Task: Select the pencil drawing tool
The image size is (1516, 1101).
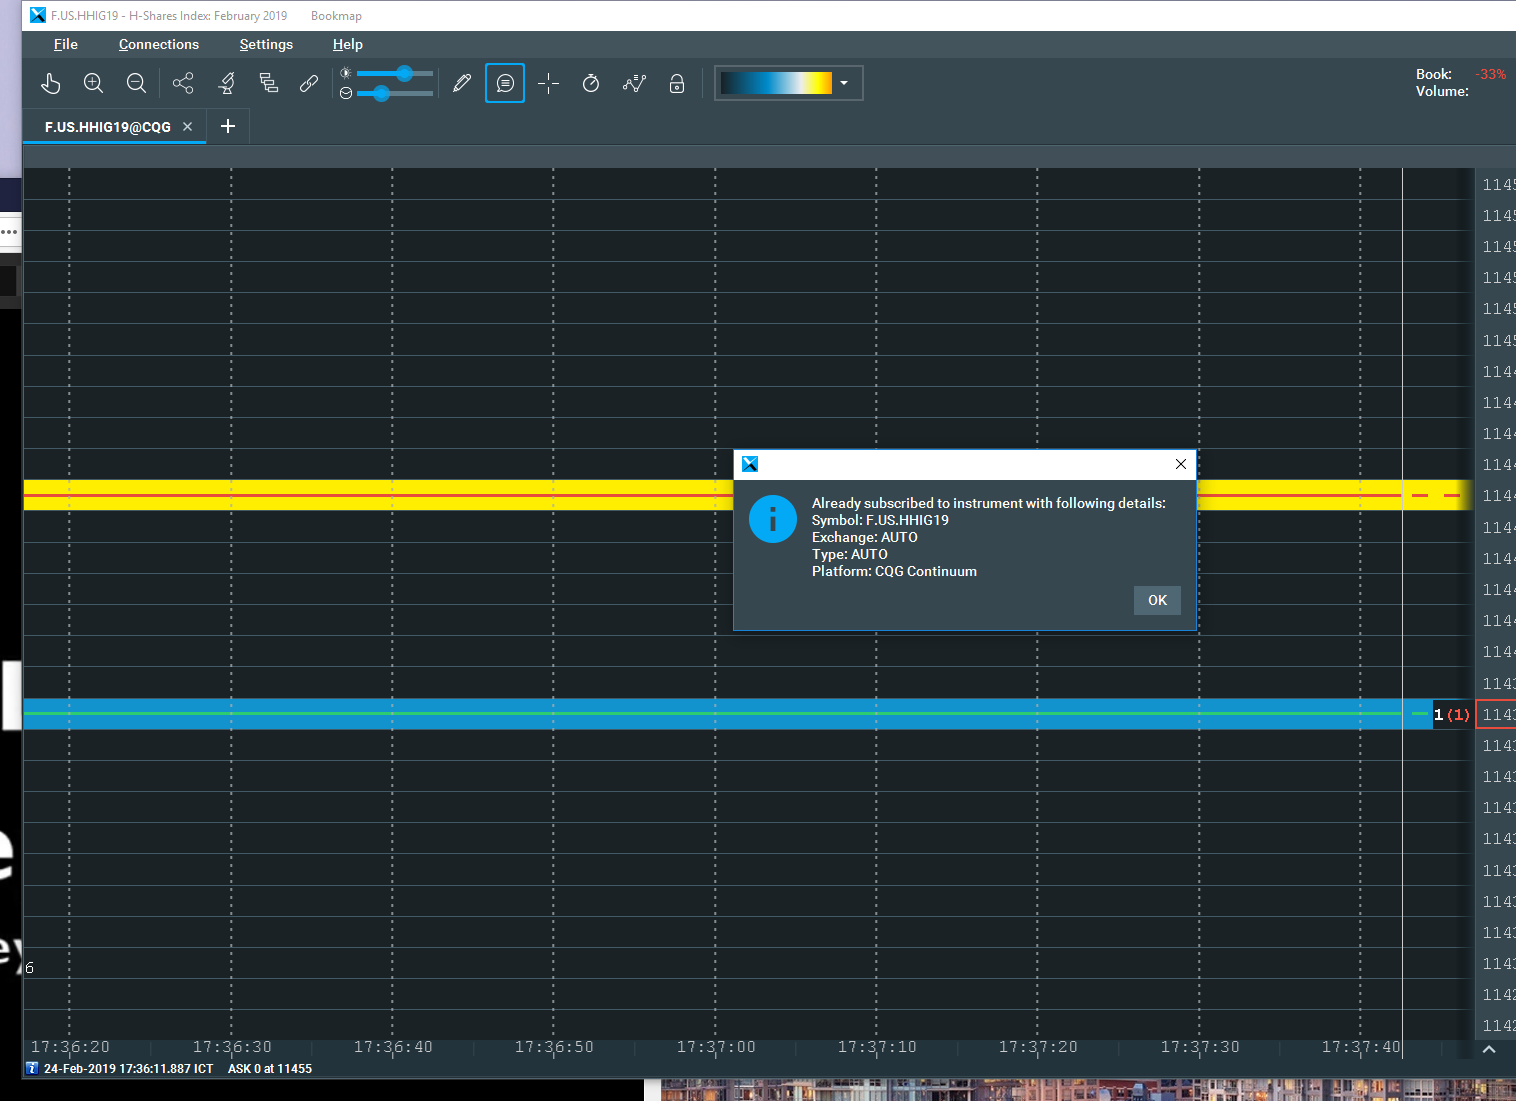Action: 461,83
